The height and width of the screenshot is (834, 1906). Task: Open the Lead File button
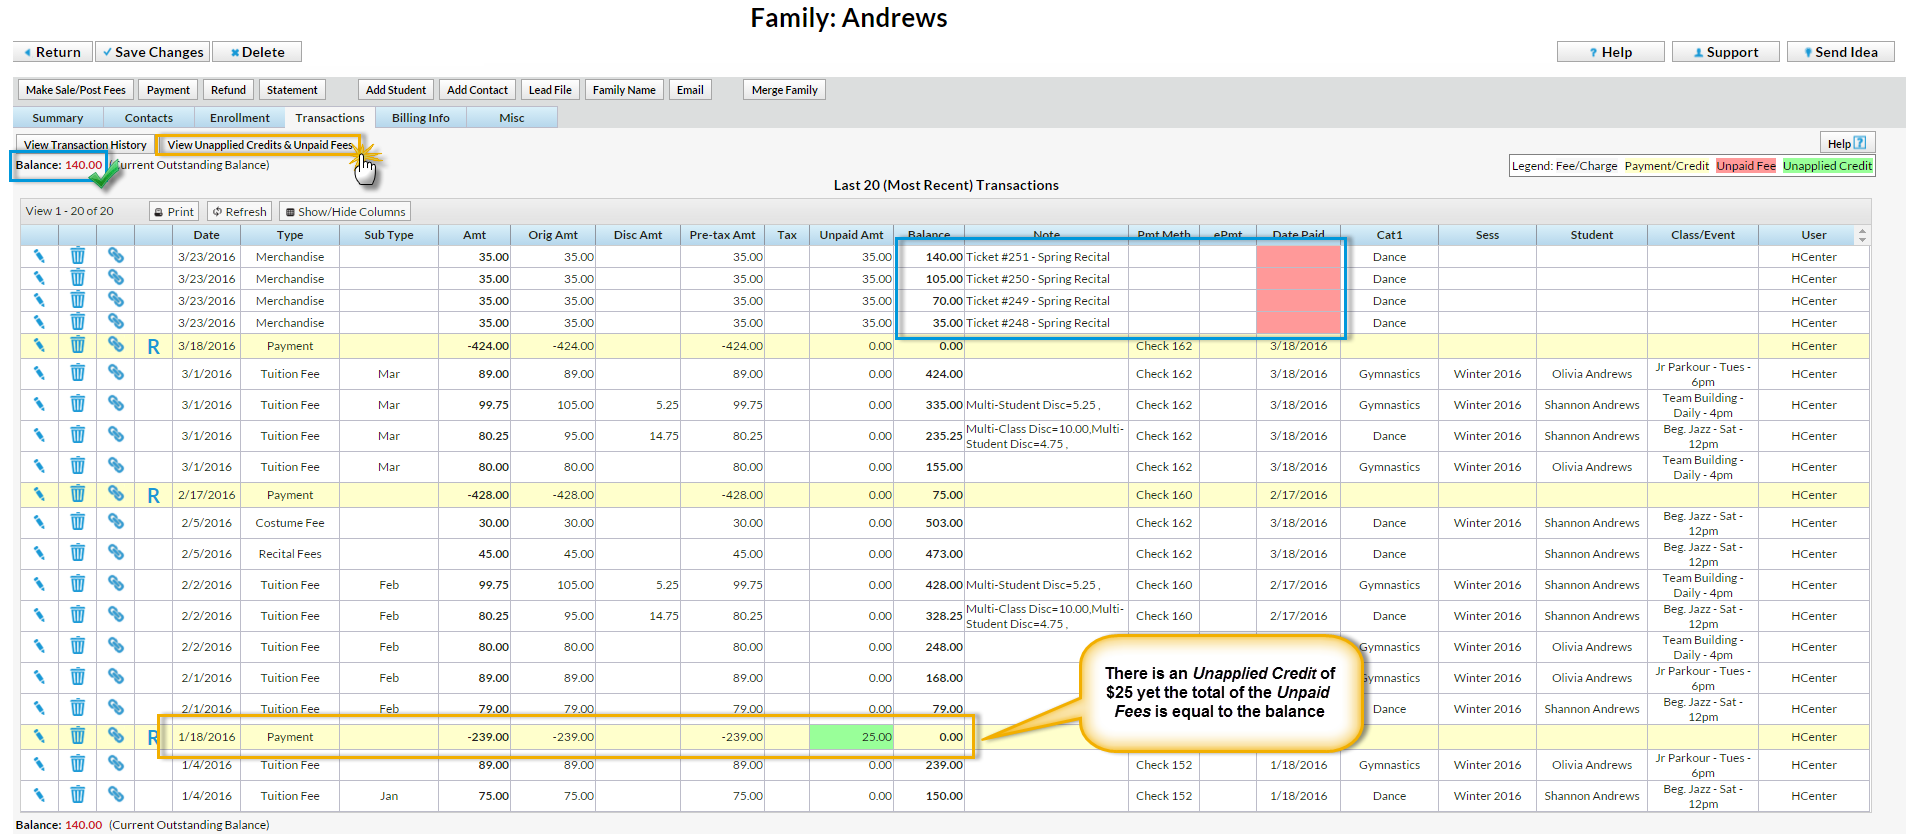point(550,90)
